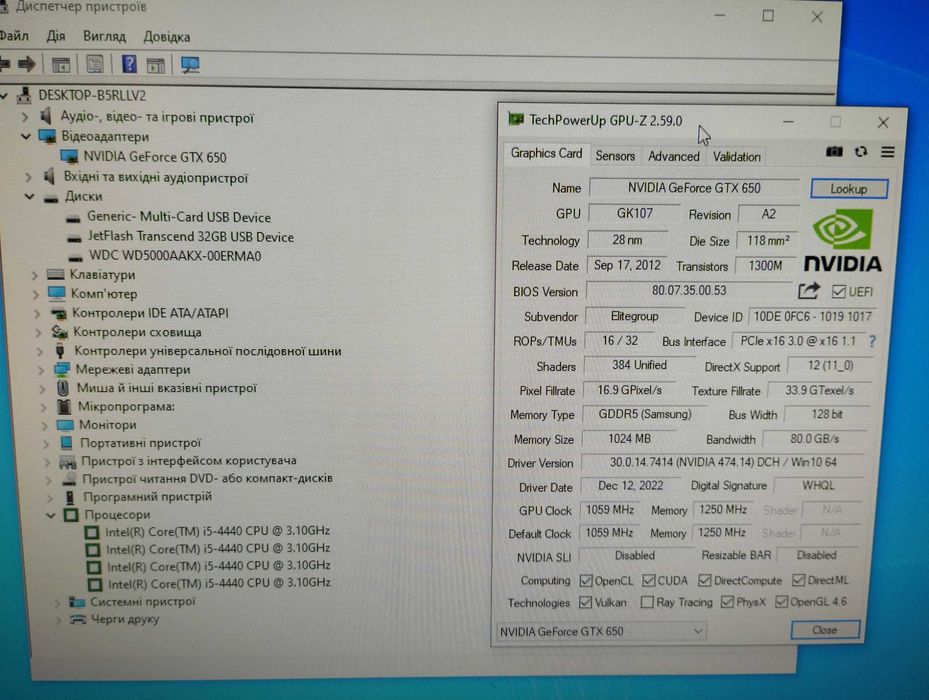Take a GPU-Z screenshot with the camera icon

click(x=834, y=152)
